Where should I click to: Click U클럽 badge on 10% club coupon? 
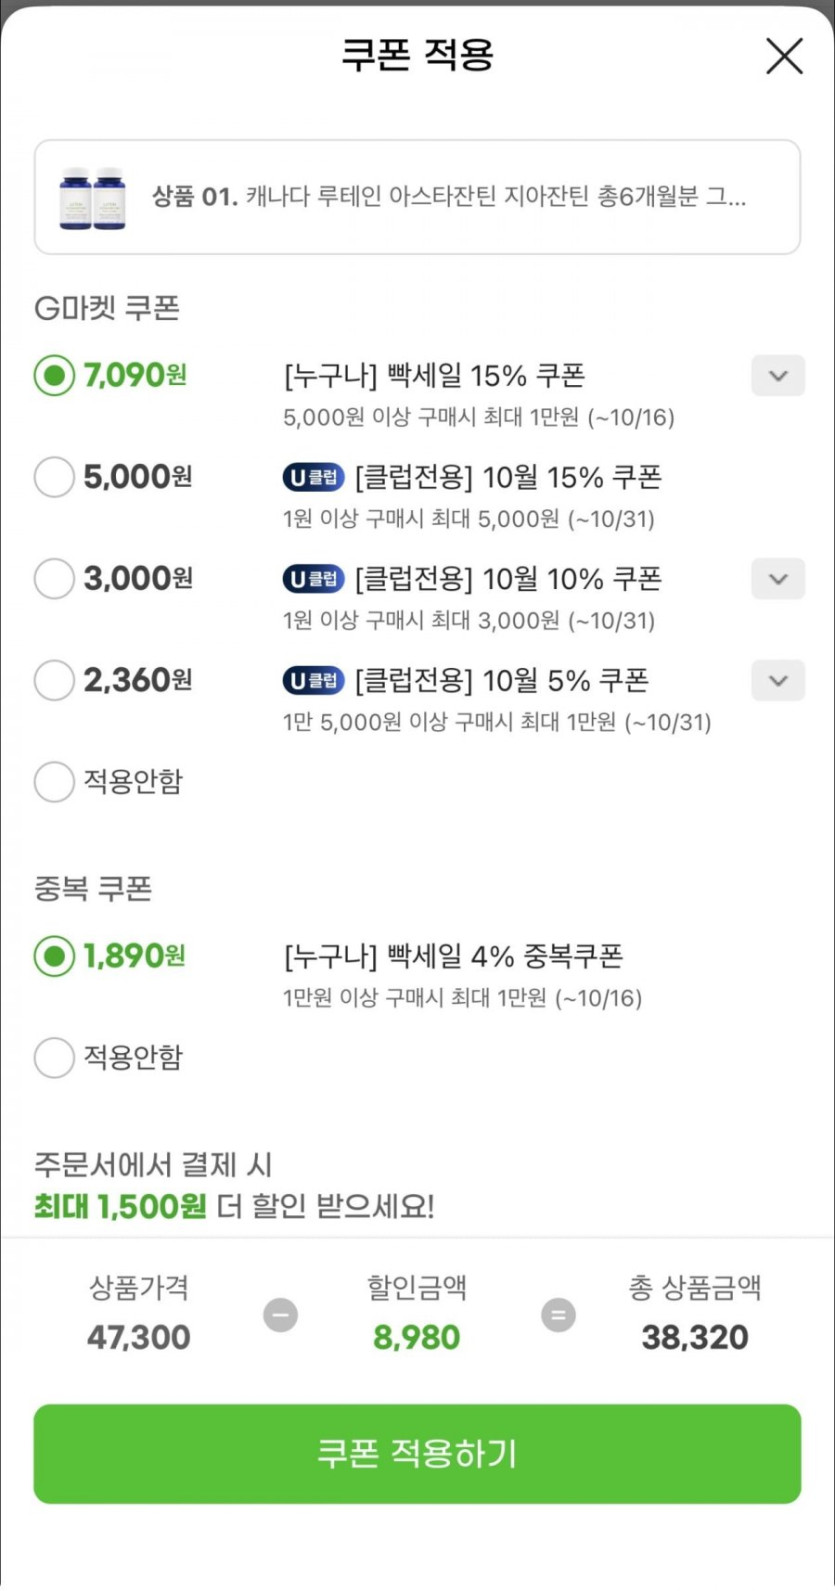click(313, 579)
